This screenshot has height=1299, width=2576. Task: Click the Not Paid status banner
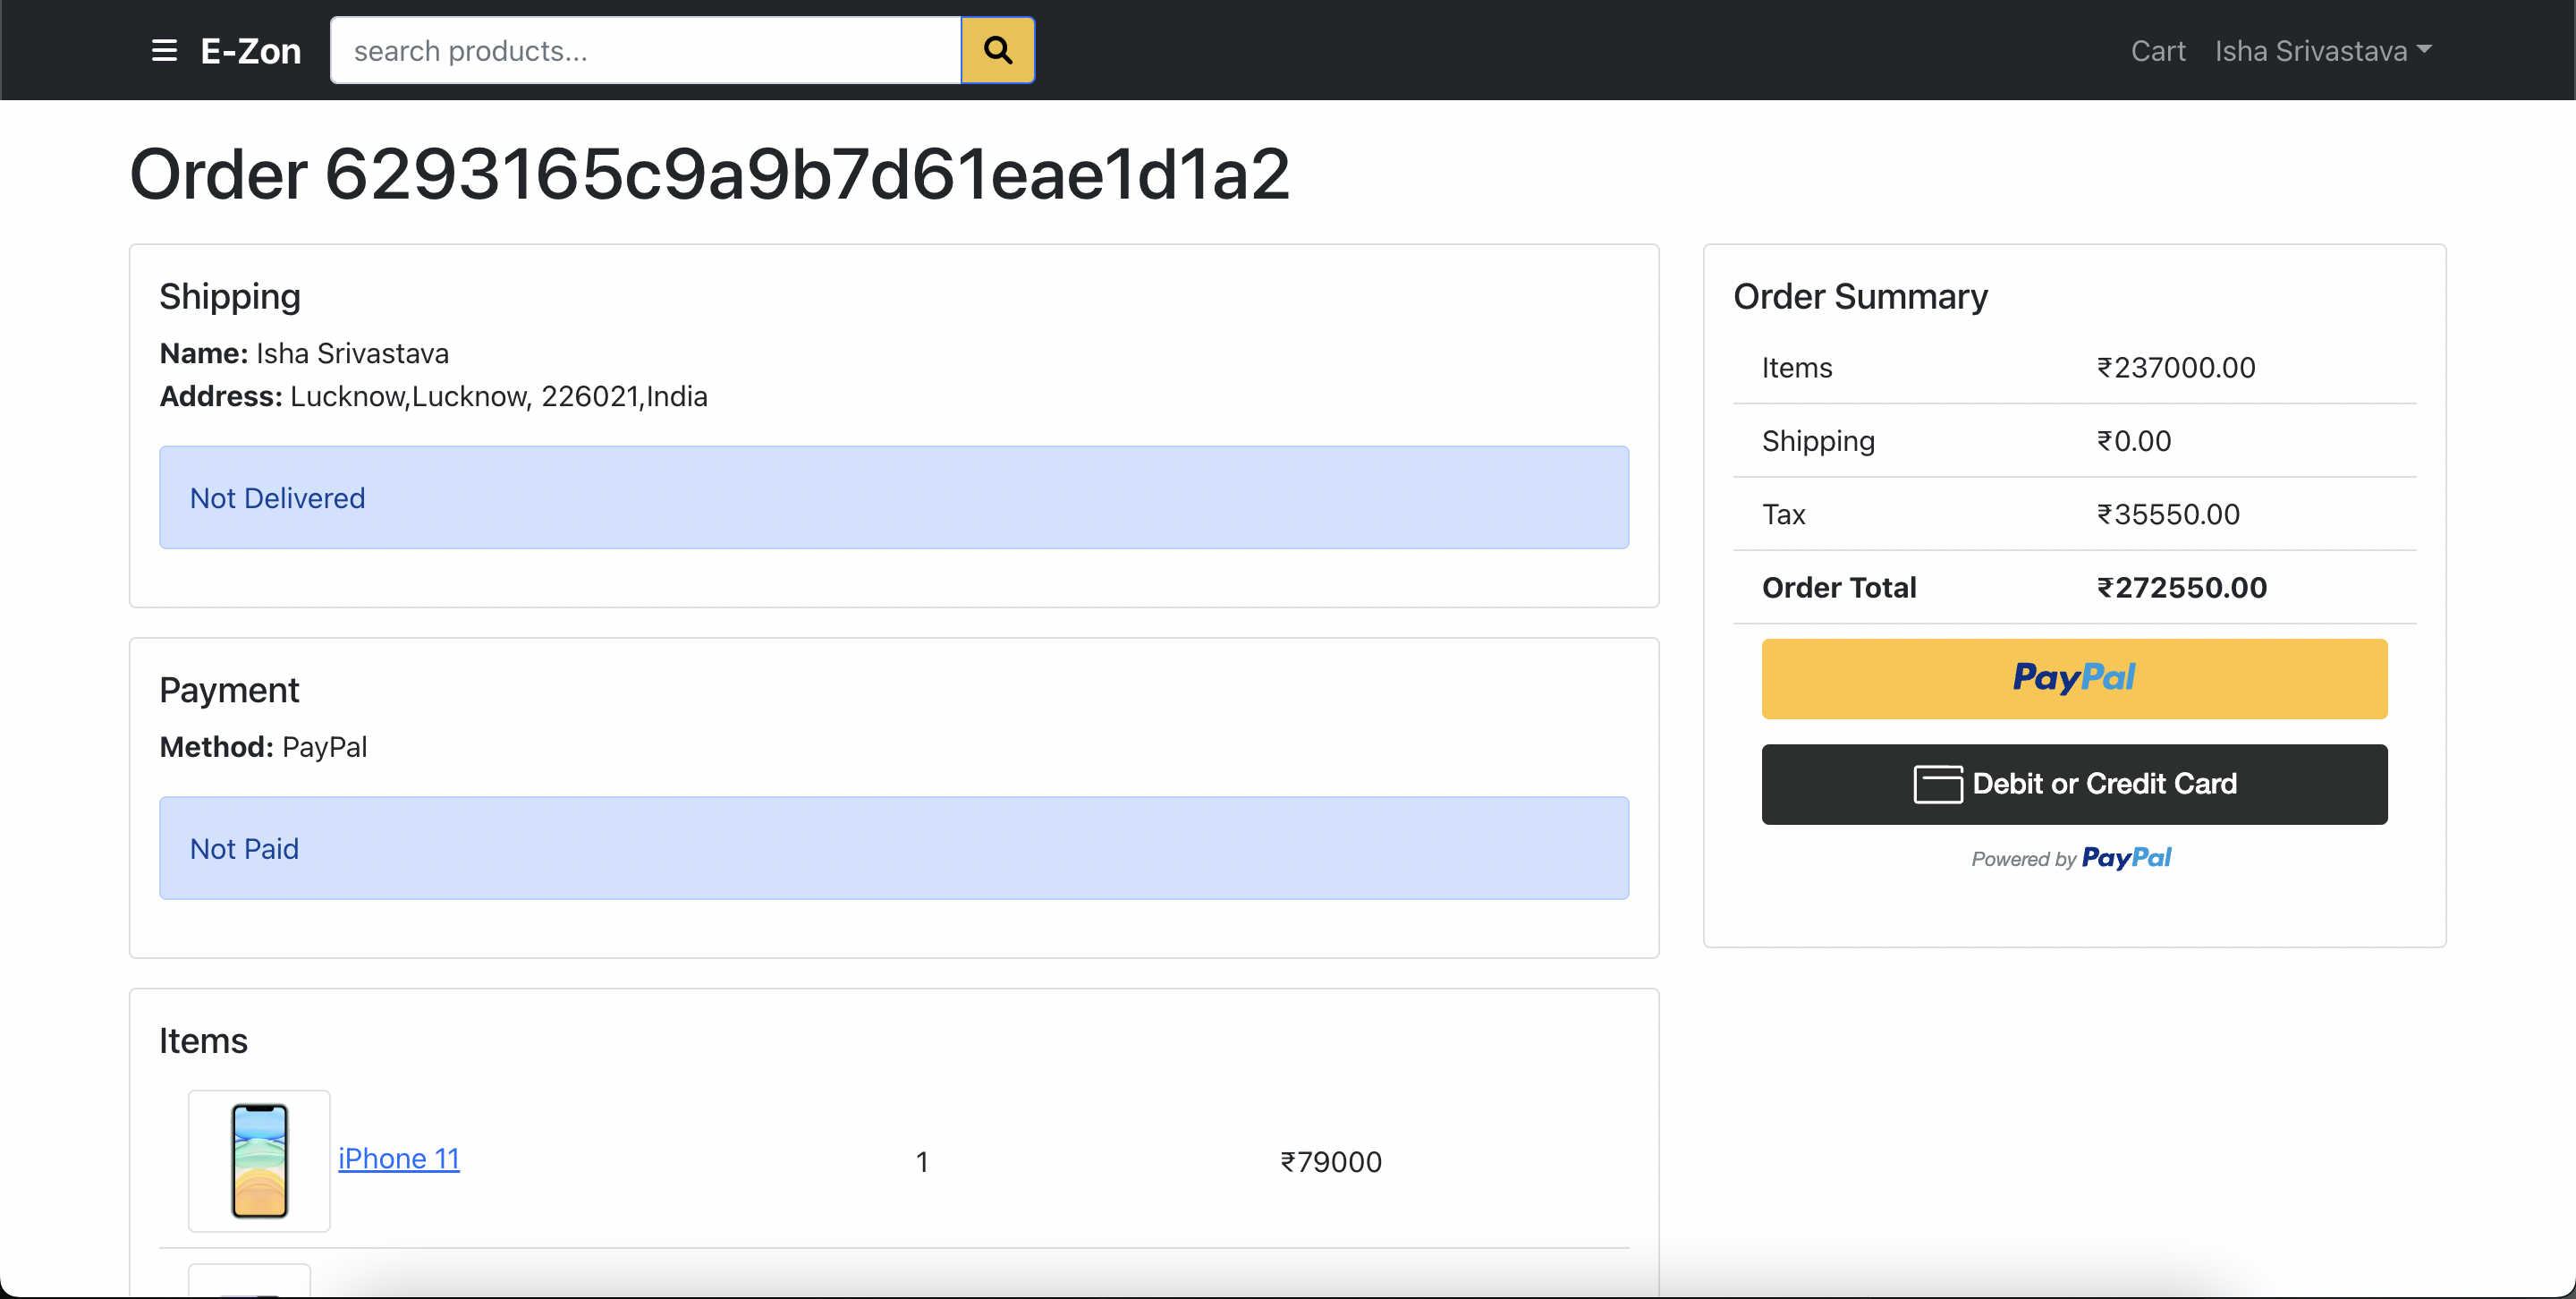(x=894, y=848)
